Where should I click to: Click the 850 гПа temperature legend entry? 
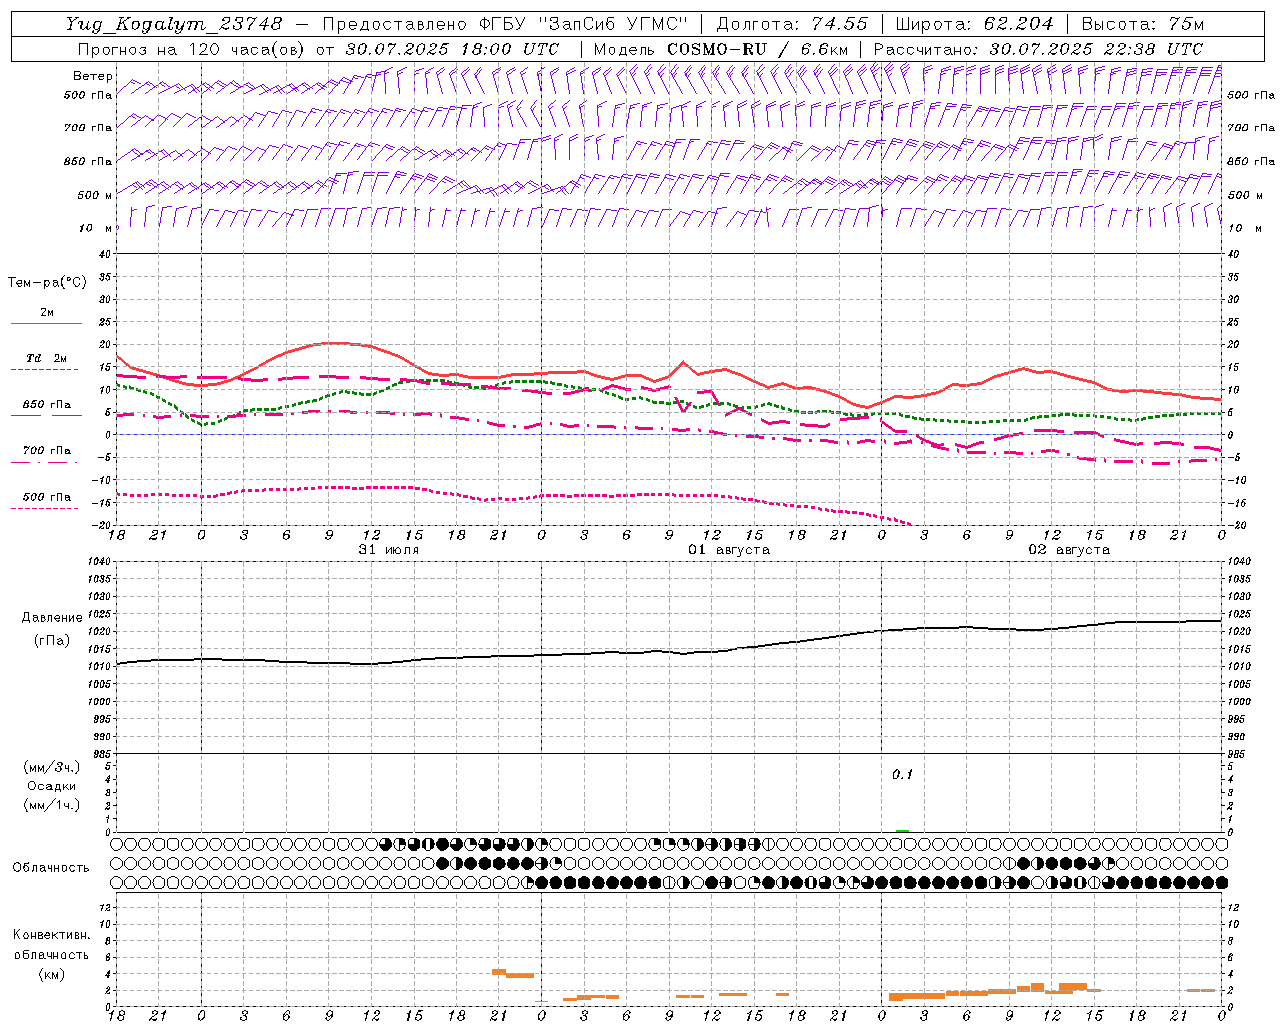click(x=47, y=405)
